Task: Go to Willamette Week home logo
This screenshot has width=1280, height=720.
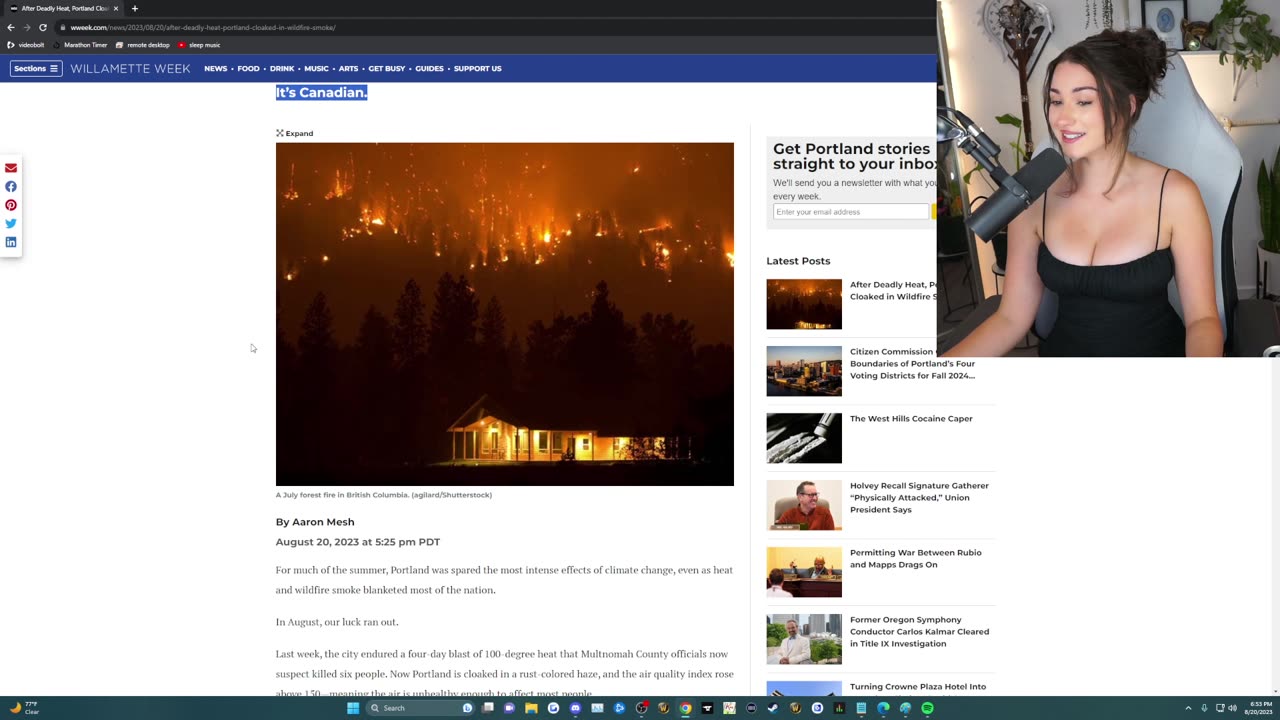Action: pos(130,68)
